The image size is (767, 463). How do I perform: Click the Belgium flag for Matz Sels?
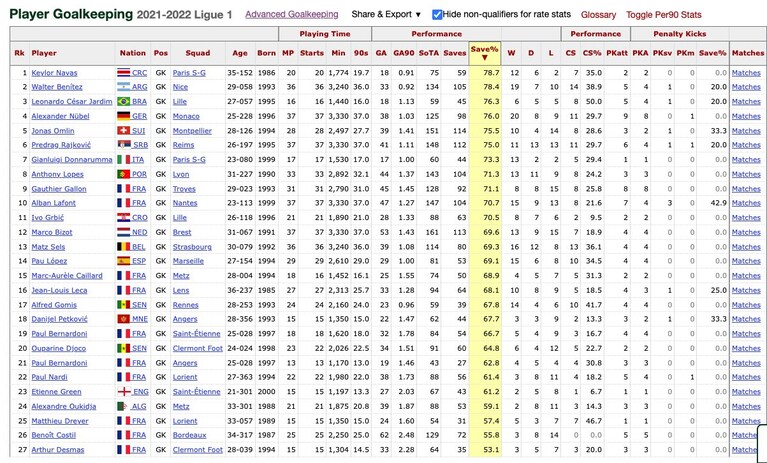123,247
